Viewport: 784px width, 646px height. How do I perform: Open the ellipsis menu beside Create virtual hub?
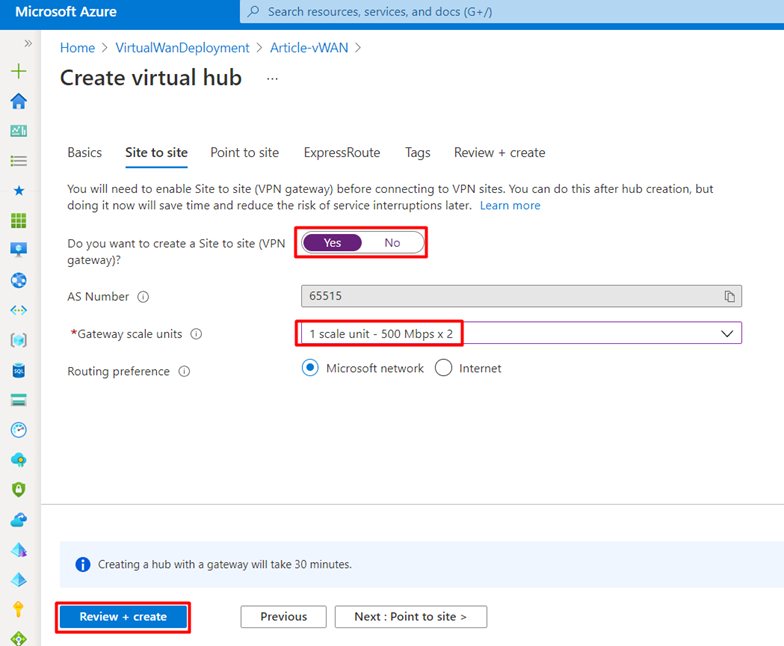tap(272, 78)
